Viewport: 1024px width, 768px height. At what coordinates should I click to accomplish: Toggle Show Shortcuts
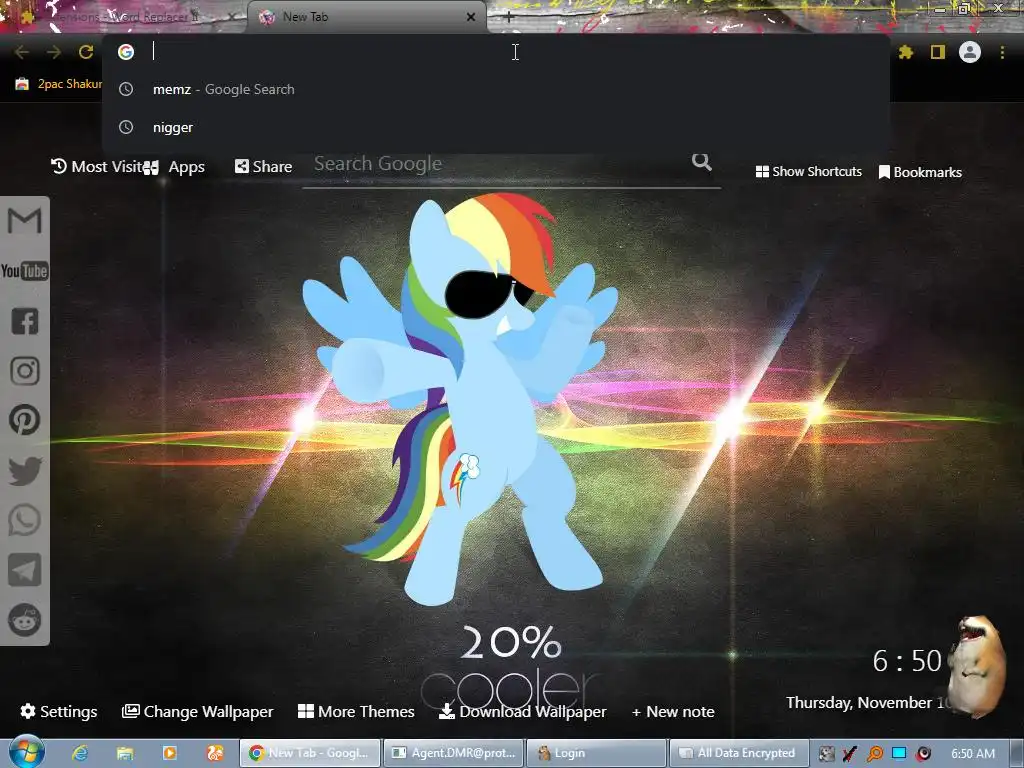click(x=808, y=172)
